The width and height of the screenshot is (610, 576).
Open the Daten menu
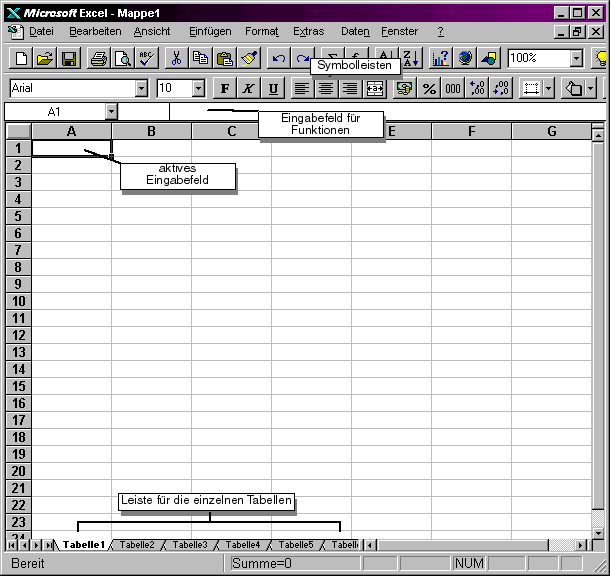[x=355, y=32]
